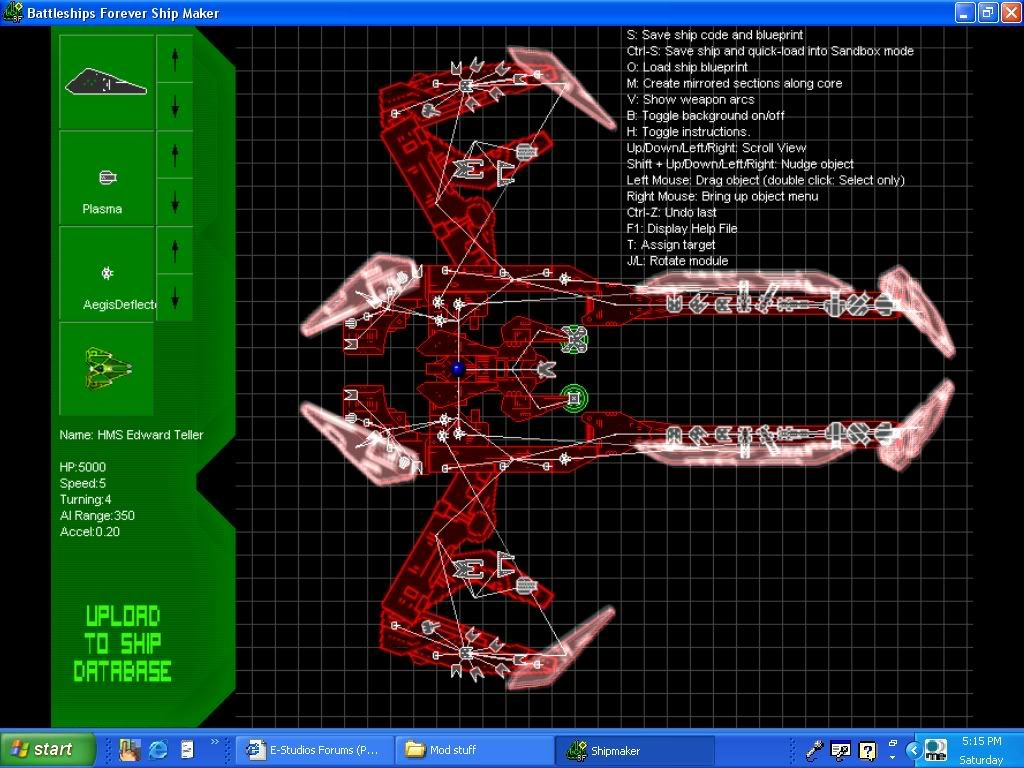The width and height of the screenshot is (1024, 768).
Task: Switch to E-Studios Forums taskbar window
Action: pyautogui.click(x=314, y=750)
